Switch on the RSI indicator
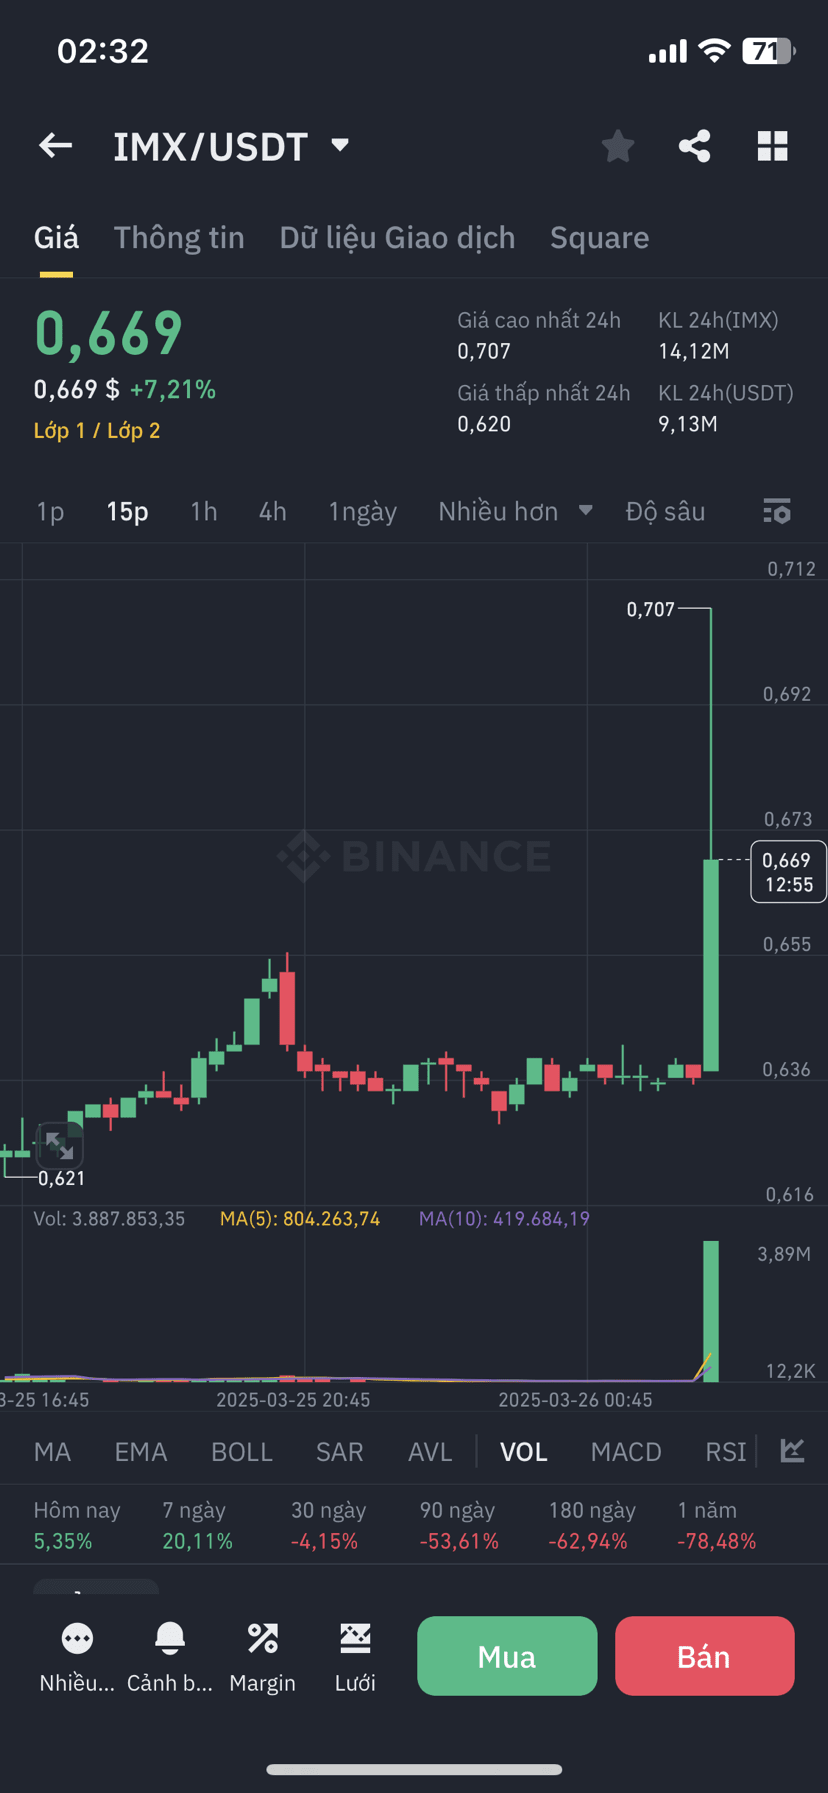The image size is (828, 1793). (725, 1451)
